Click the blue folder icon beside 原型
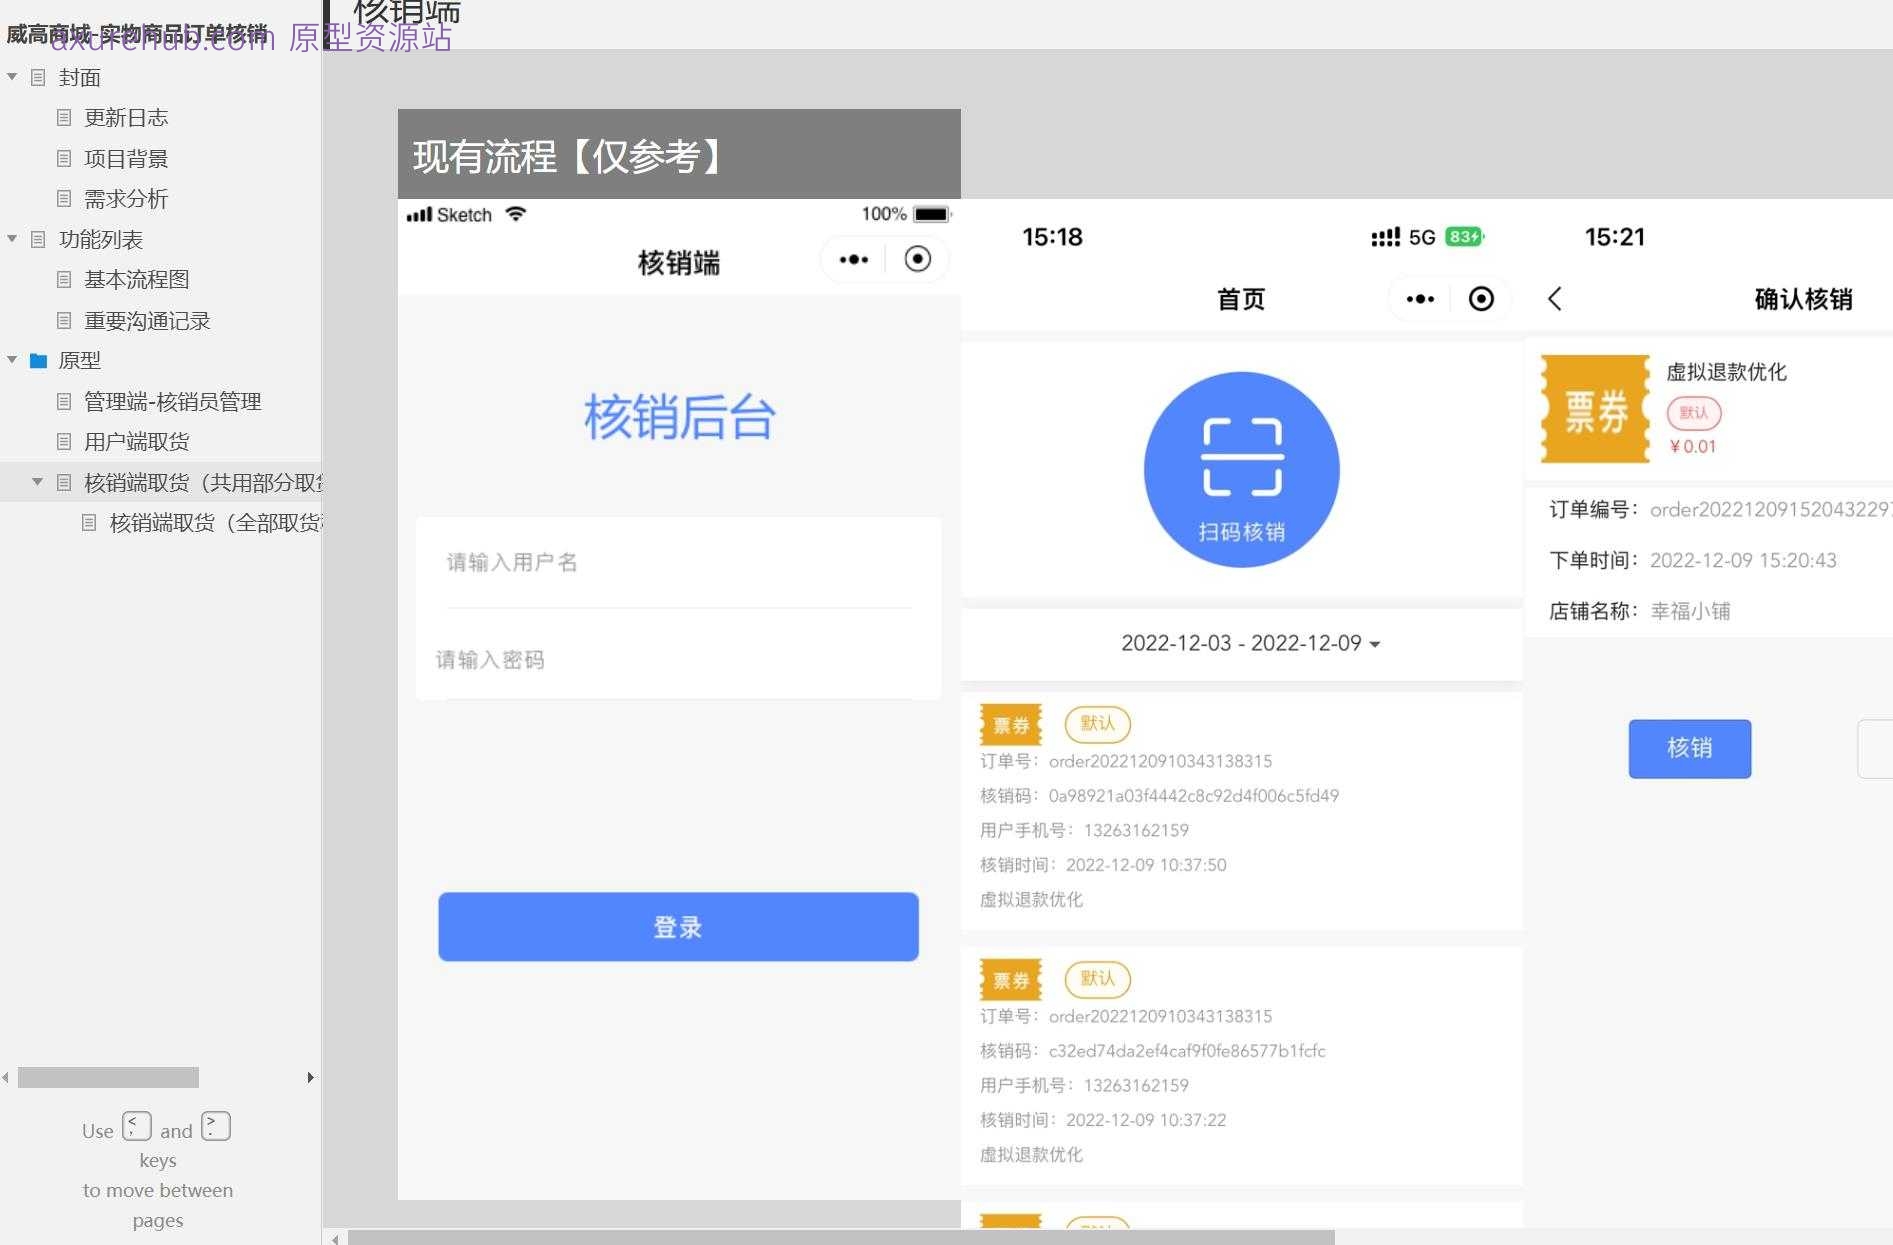Screen dimensions: 1893x1245 point(38,360)
